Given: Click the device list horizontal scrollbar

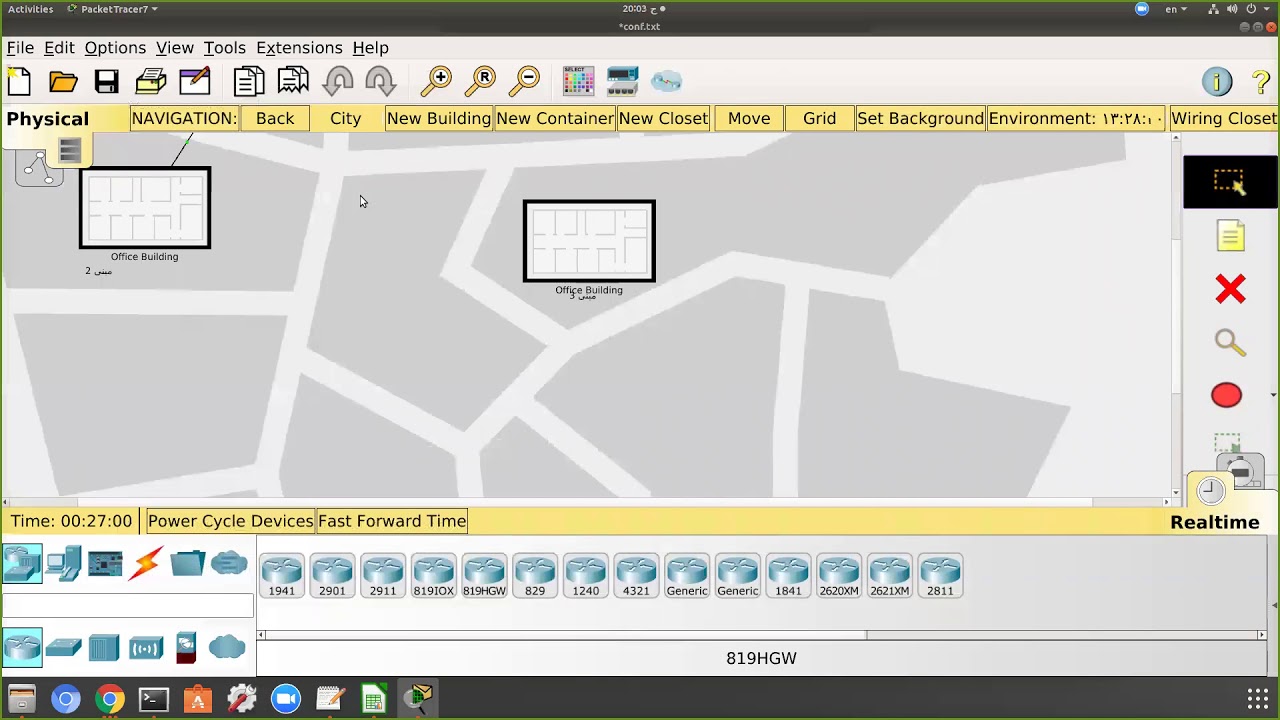Looking at the screenshot, I should pyautogui.click(x=761, y=635).
